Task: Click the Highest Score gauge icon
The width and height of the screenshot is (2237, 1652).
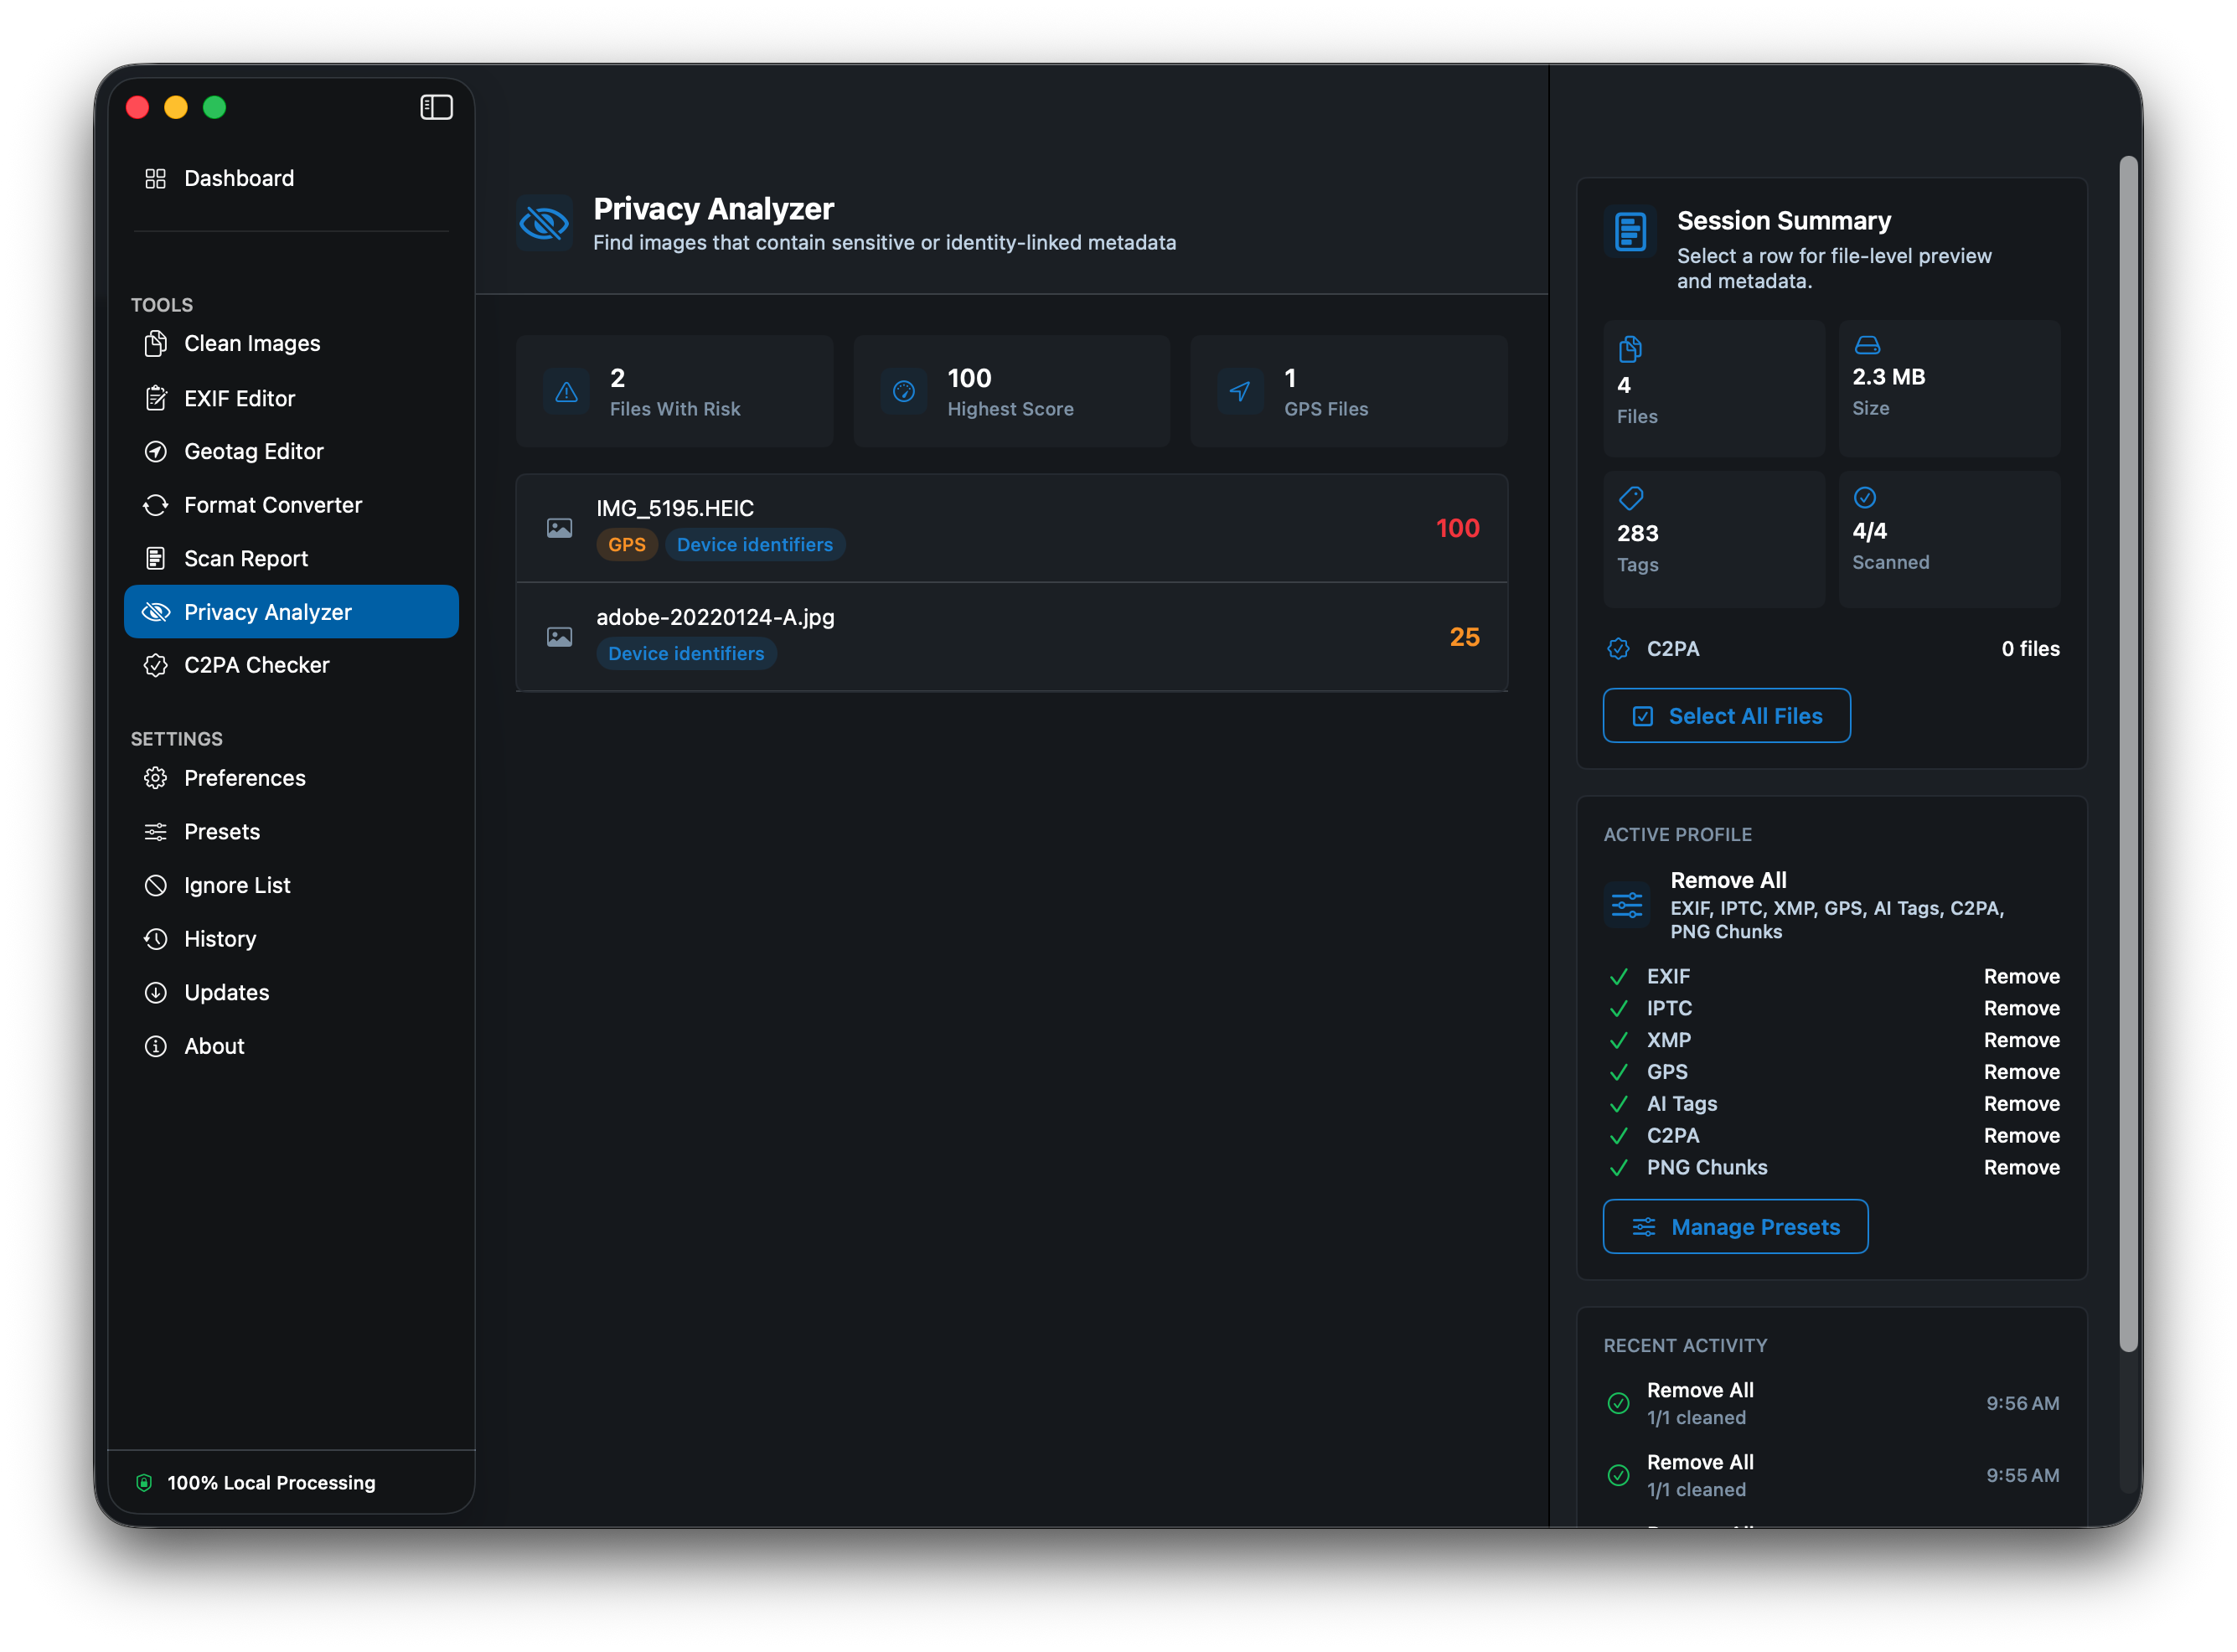Action: coord(903,391)
